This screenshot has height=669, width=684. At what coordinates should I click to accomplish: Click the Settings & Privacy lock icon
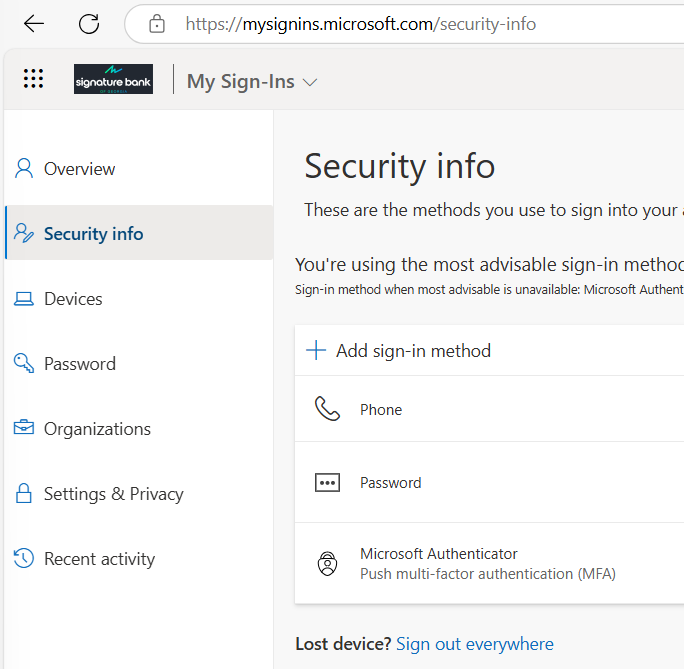[x=24, y=493]
